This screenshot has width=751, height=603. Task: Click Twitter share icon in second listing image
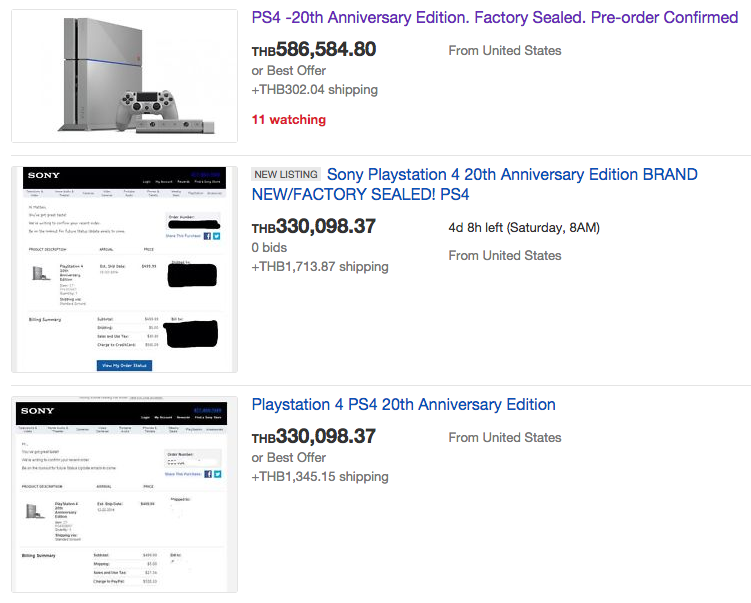click(x=217, y=236)
